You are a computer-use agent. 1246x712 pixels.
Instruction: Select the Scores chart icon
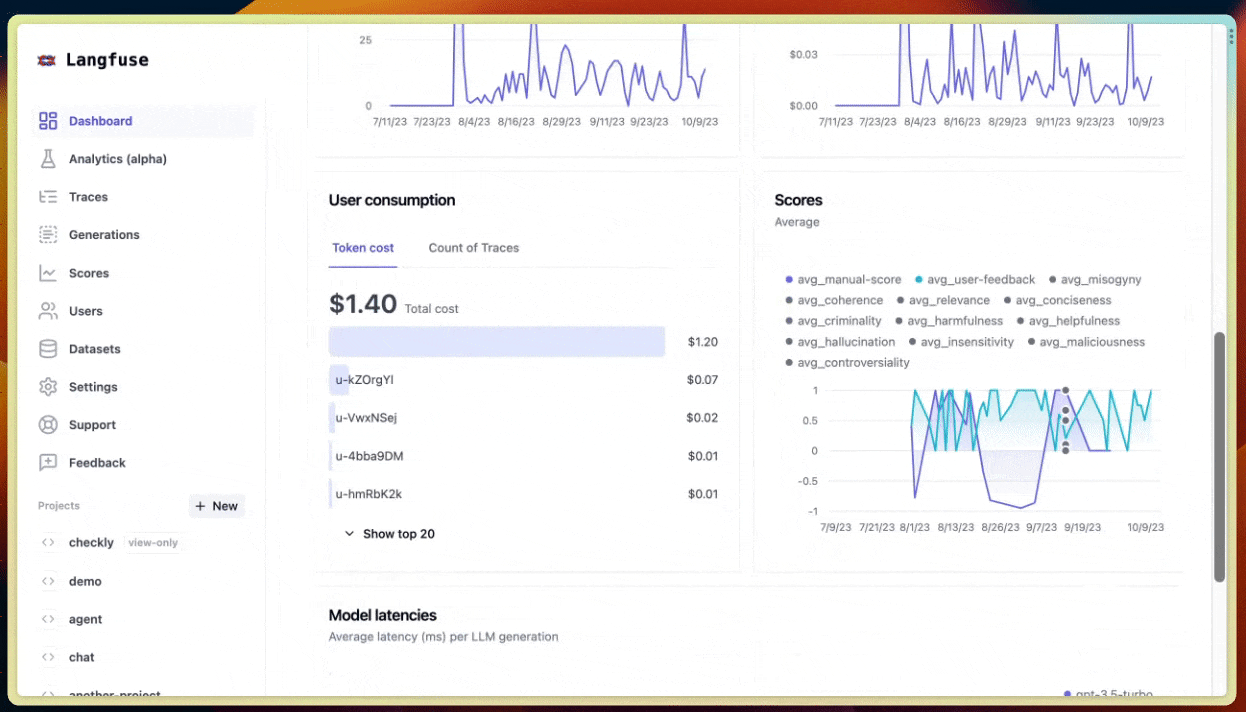point(47,272)
